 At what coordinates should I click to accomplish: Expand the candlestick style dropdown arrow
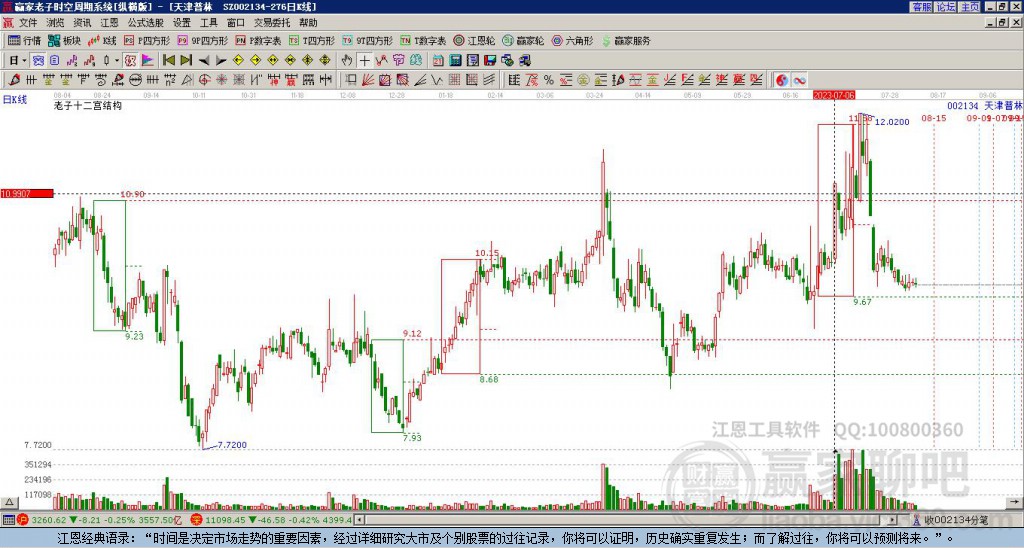tap(116, 61)
